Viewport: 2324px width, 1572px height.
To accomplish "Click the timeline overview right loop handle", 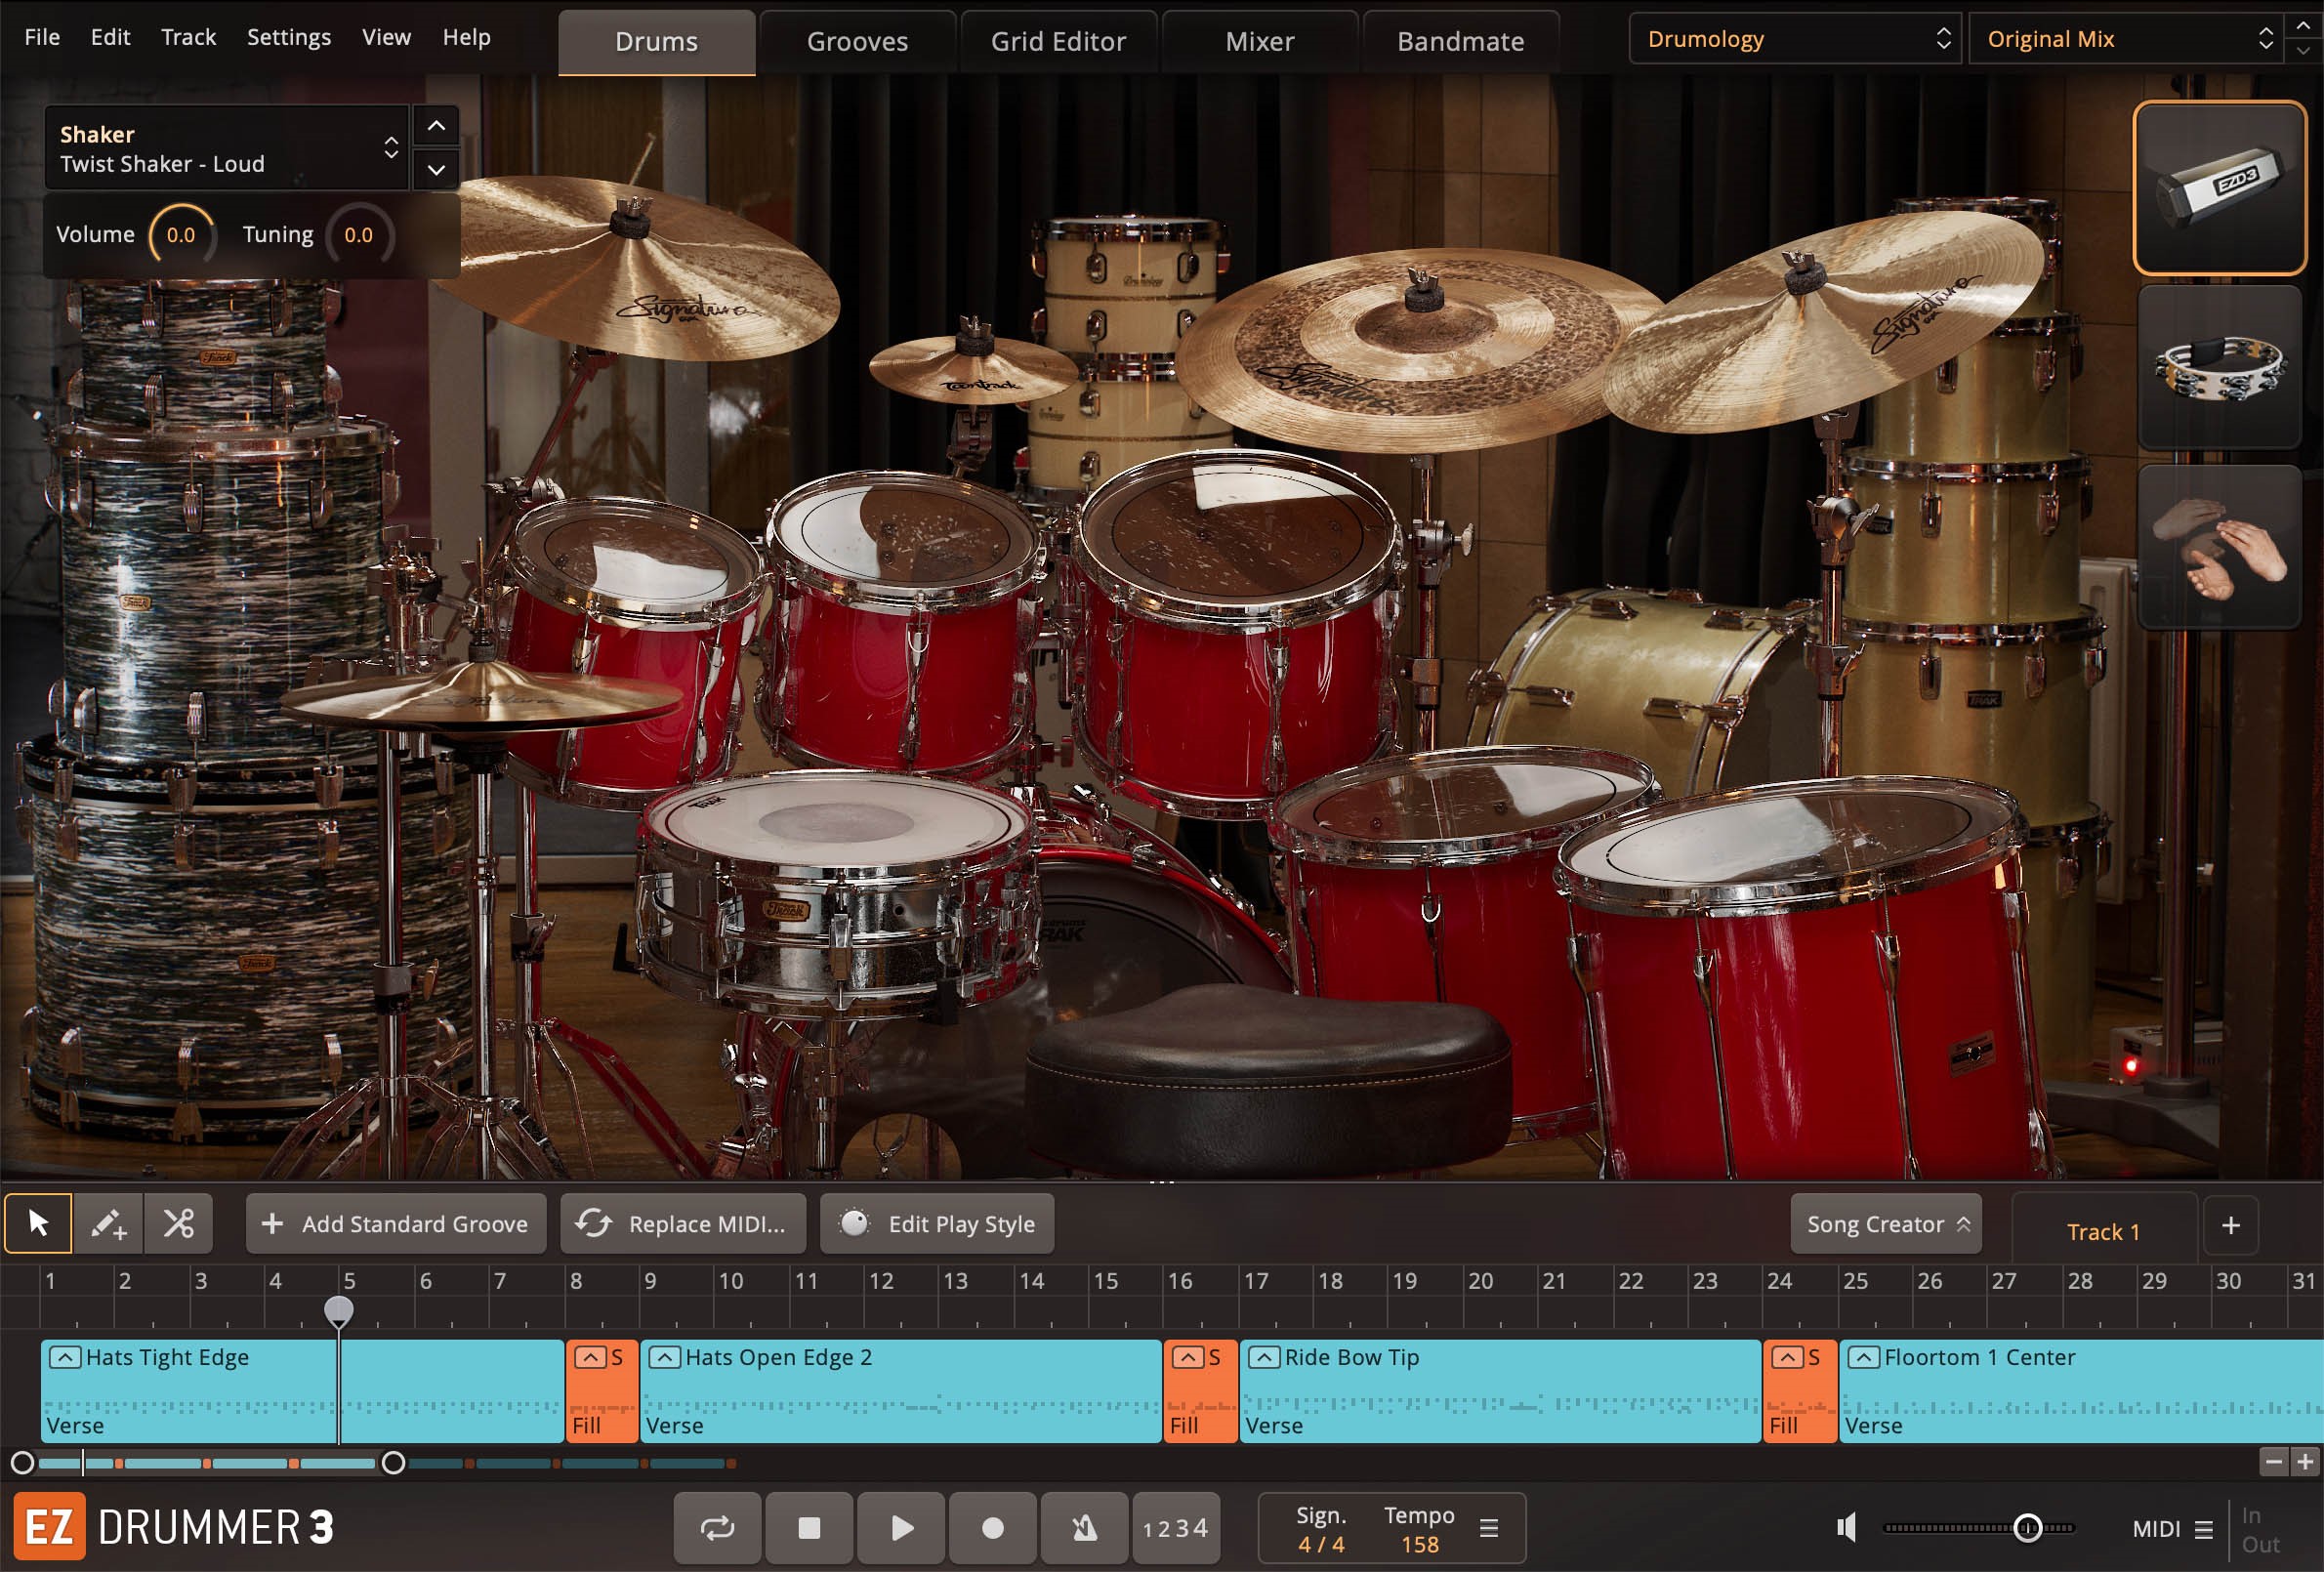I will click(x=394, y=1463).
